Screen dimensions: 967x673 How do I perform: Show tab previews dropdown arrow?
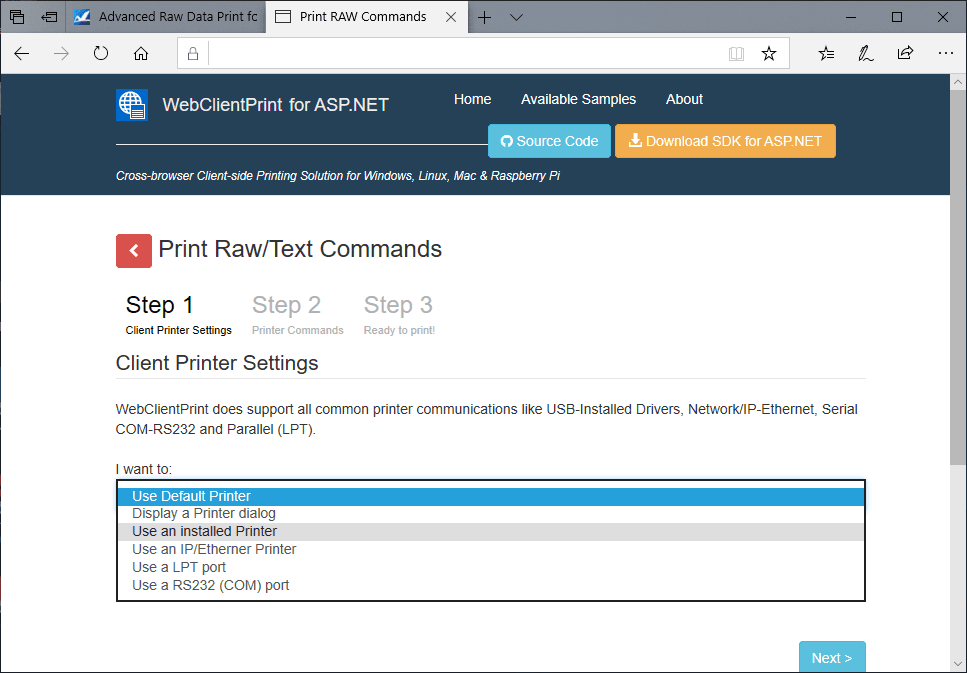(517, 17)
